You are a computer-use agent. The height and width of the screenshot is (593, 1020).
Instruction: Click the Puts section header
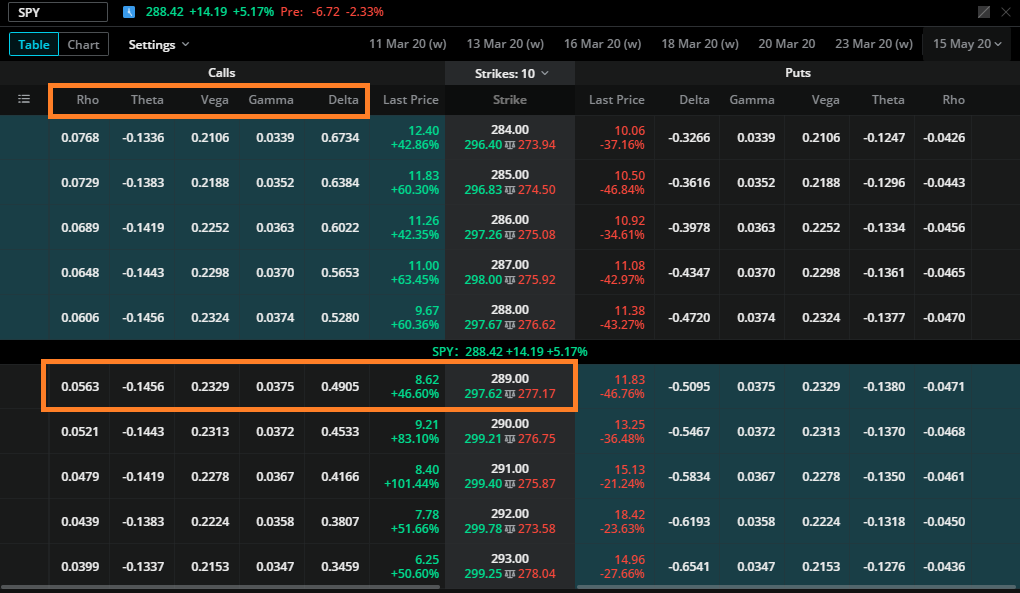(x=798, y=73)
